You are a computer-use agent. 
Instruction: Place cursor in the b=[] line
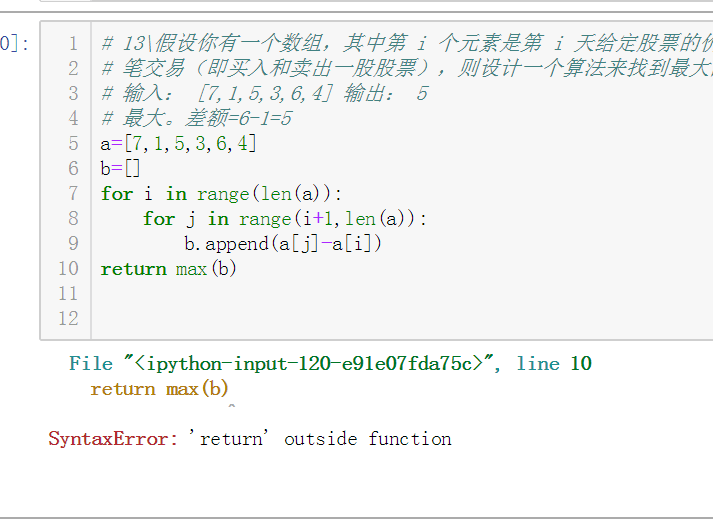point(120,169)
